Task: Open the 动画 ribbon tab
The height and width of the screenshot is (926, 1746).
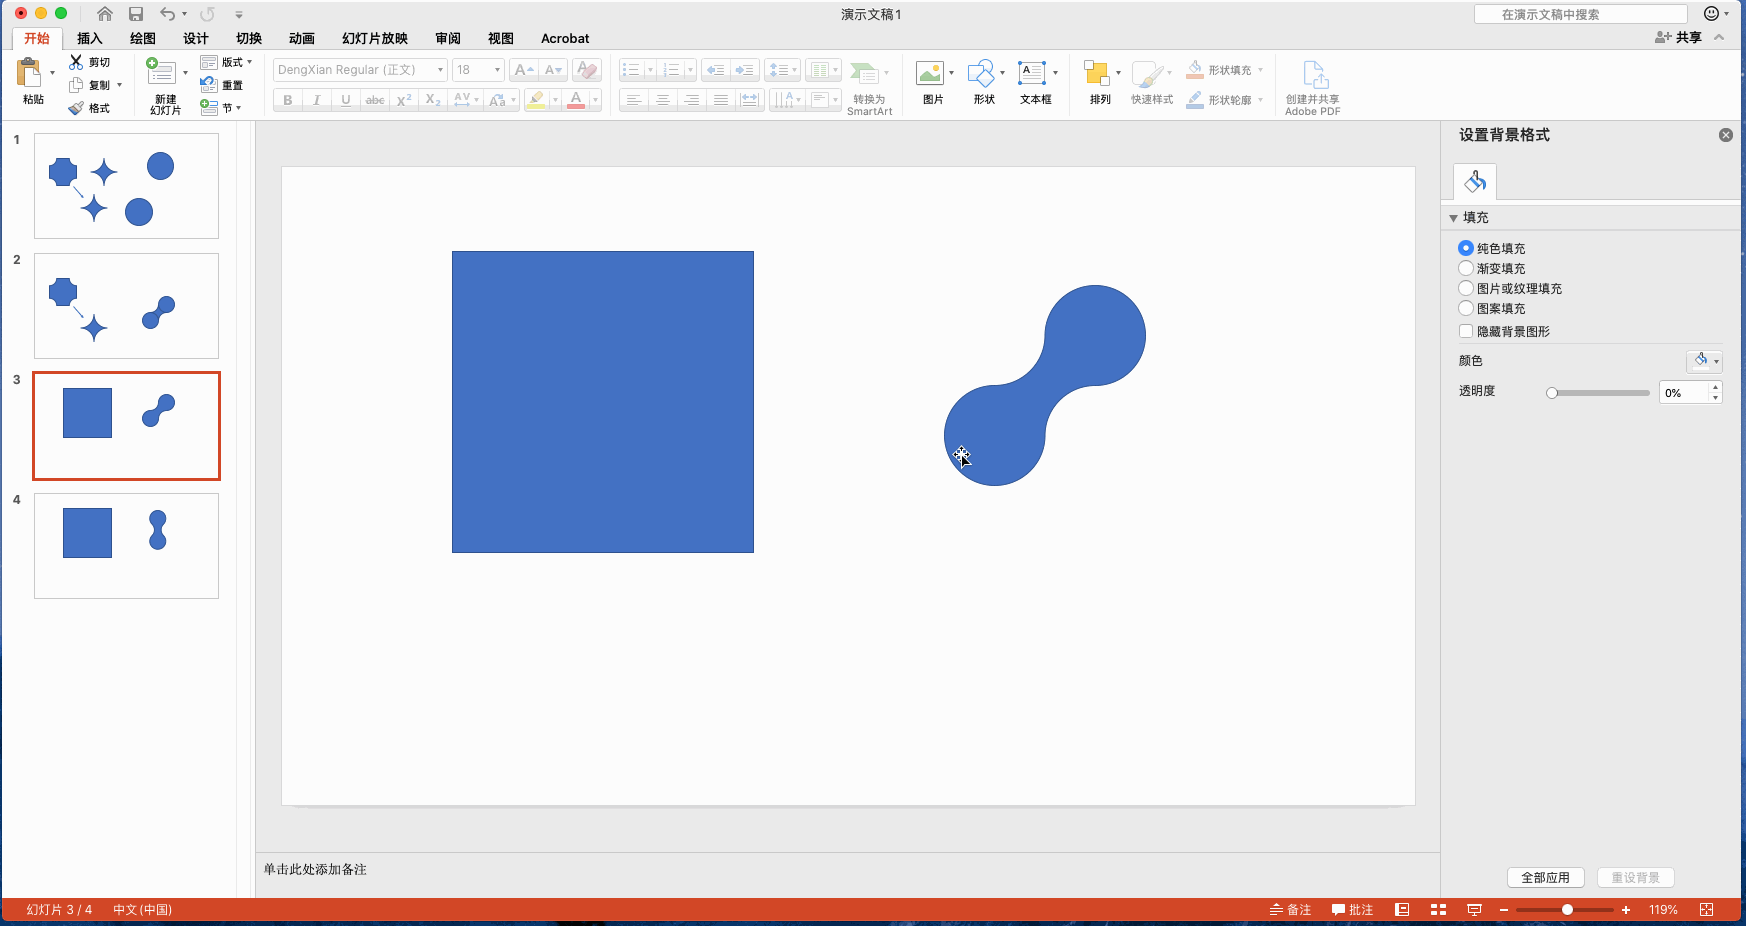Action: point(301,38)
